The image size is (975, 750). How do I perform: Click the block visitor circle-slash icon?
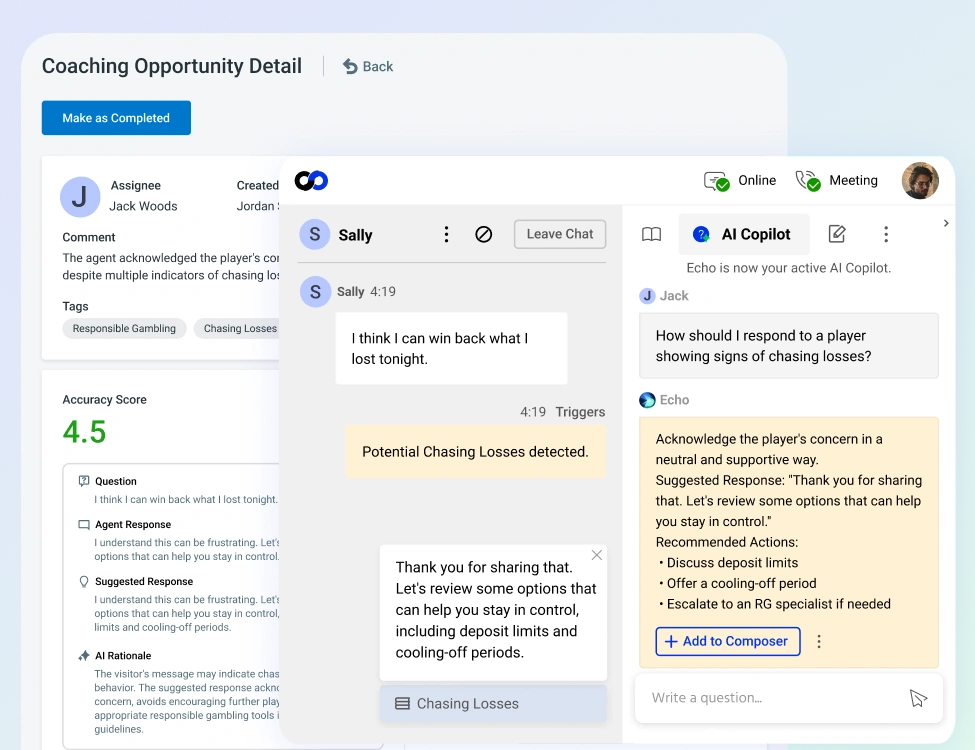483,234
